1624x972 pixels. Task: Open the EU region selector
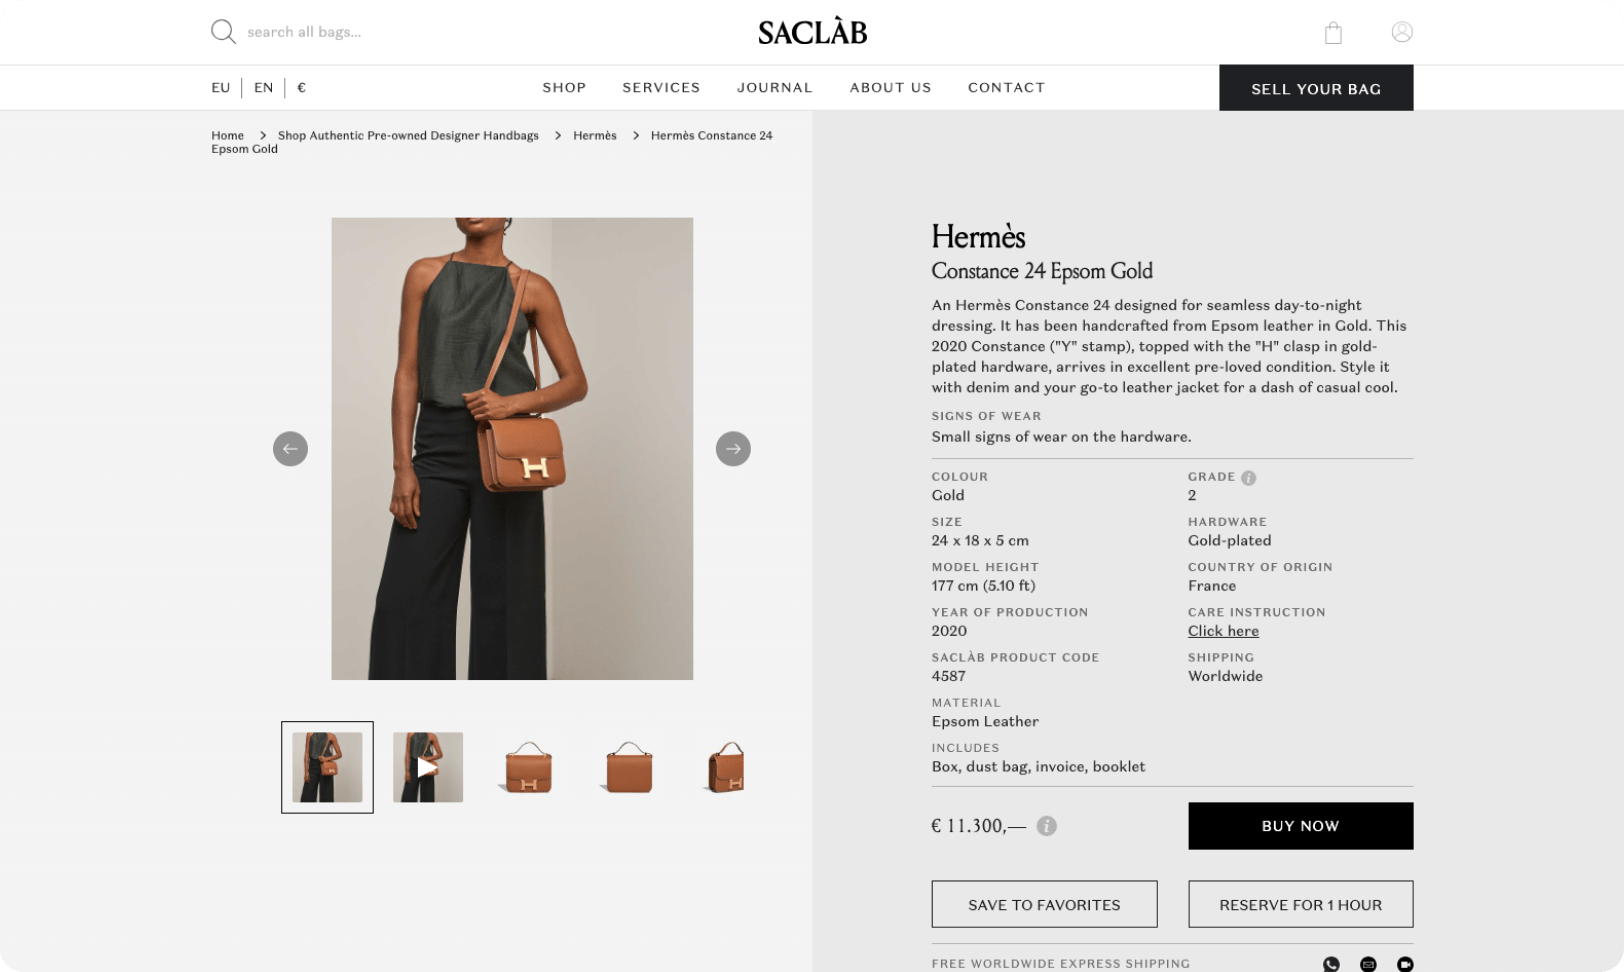tap(221, 88)
